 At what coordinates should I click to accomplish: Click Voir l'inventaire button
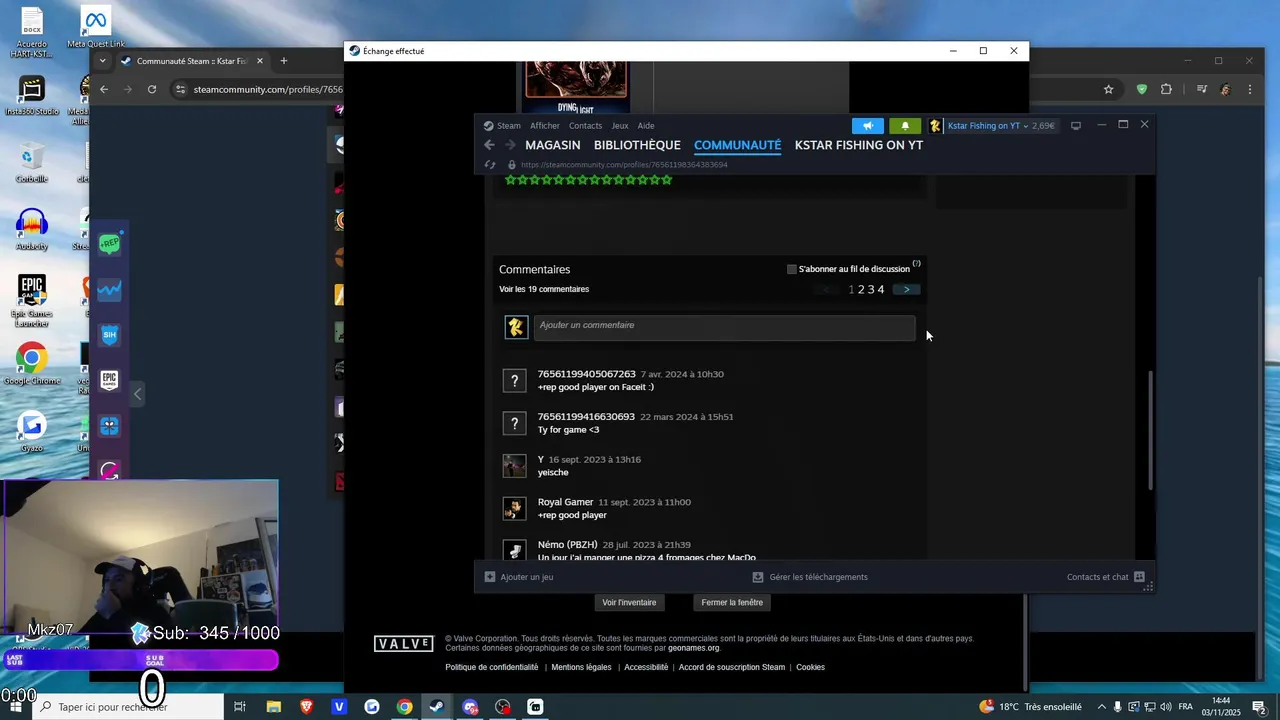tap(629, 603)
